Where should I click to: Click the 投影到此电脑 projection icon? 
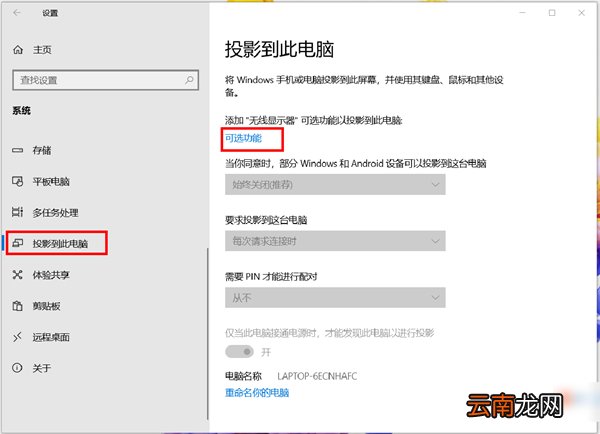(18, 243)
